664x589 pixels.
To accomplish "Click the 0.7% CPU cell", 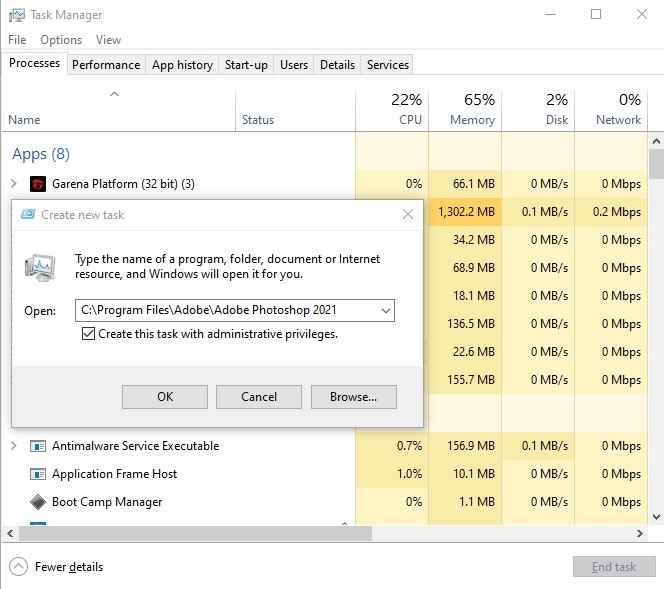I will (392, 445).
